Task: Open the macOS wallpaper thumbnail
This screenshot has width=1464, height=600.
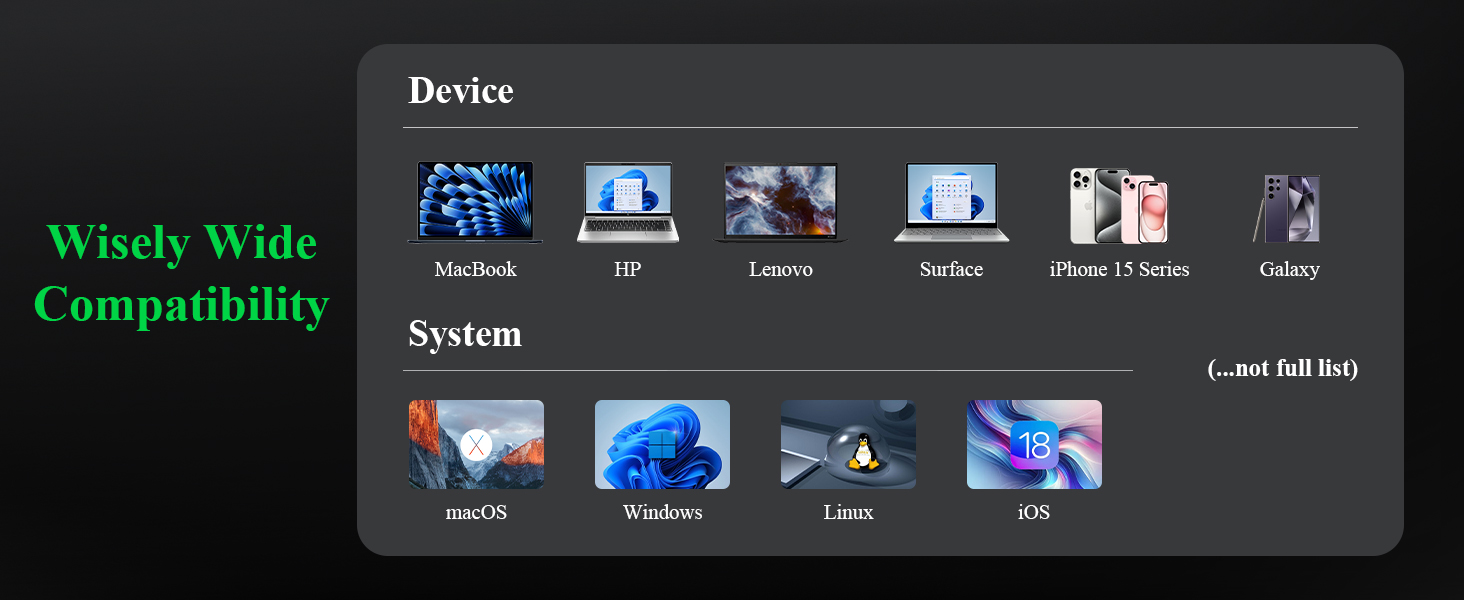Action: click(476, 445)
